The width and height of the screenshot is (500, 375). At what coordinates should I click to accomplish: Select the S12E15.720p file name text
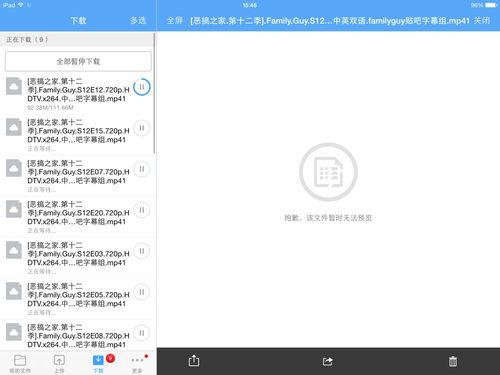pyautogui.click(x=78, y=131)
